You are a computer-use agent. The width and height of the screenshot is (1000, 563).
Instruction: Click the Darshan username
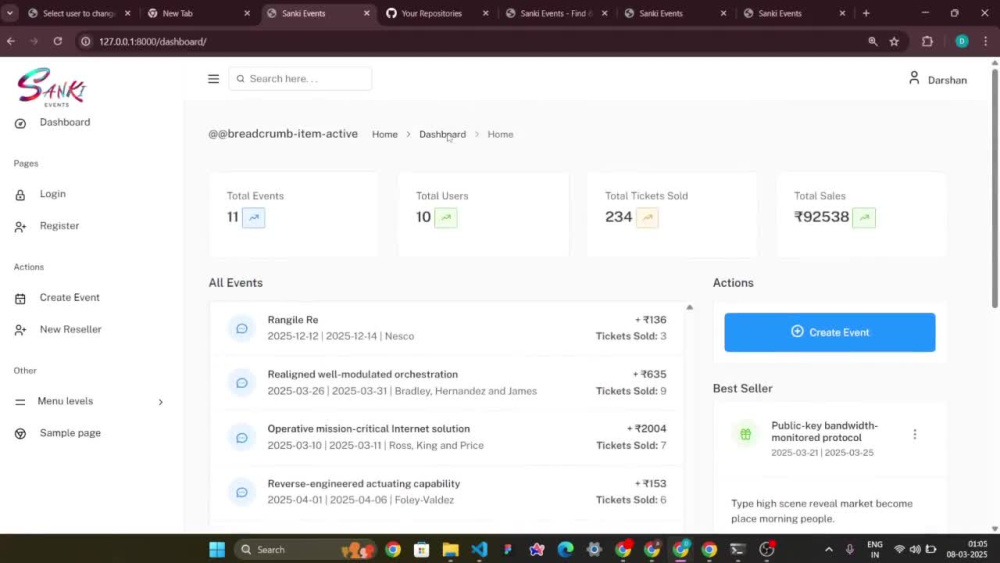[x=947, y=80]
